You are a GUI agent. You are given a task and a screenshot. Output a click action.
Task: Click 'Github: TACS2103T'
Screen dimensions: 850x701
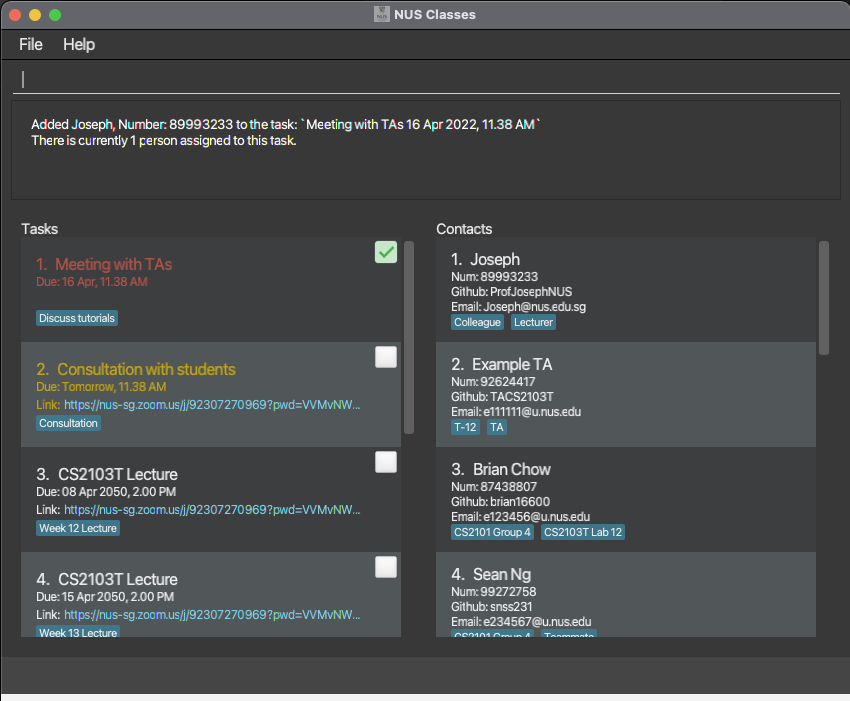(502, 397)
